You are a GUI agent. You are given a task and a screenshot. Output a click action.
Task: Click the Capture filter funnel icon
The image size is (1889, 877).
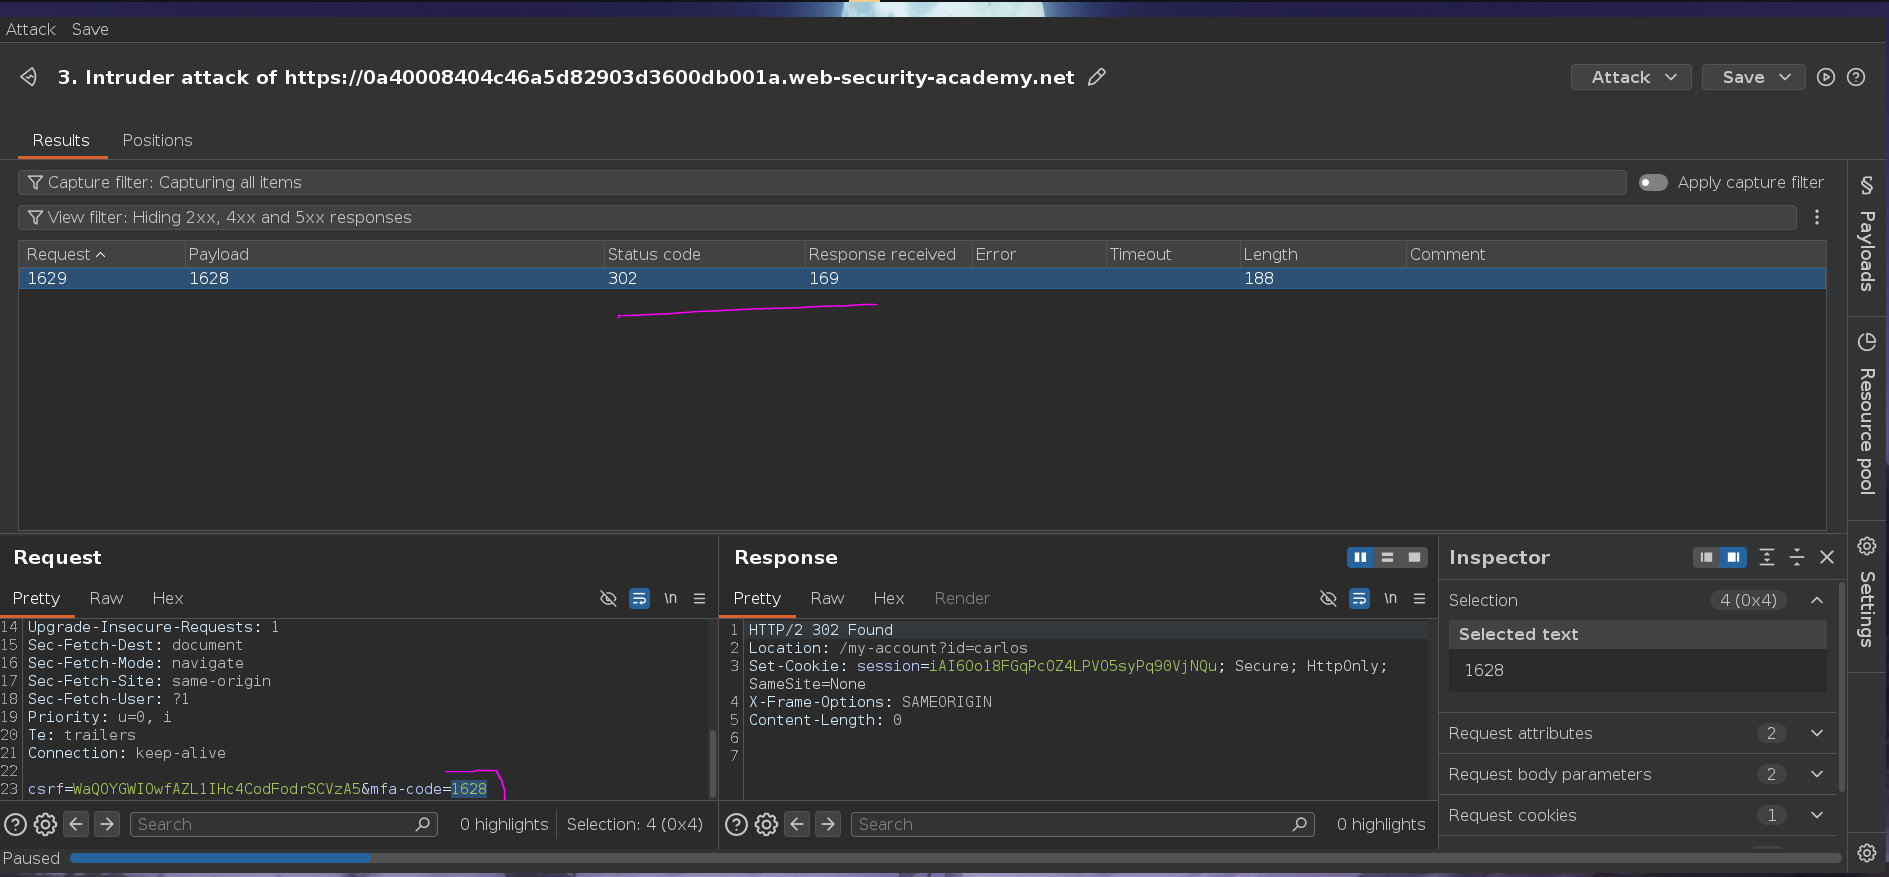35,182
